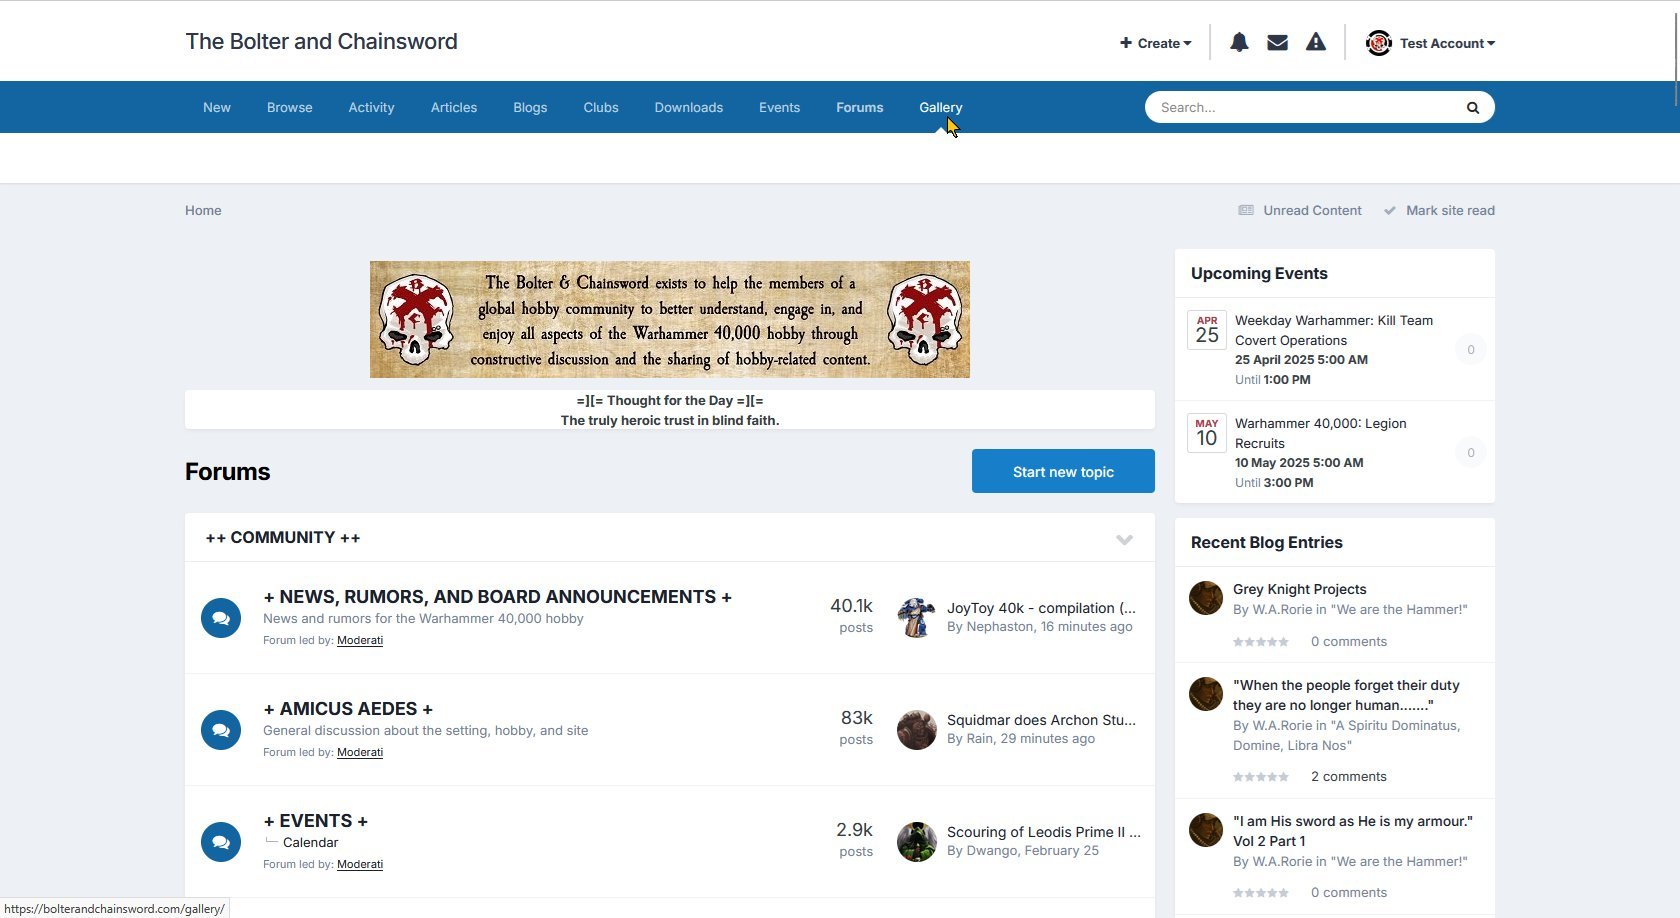Open the Downloads navigation tab
The width and height of the screenshot is (1680, 918).
688,107
